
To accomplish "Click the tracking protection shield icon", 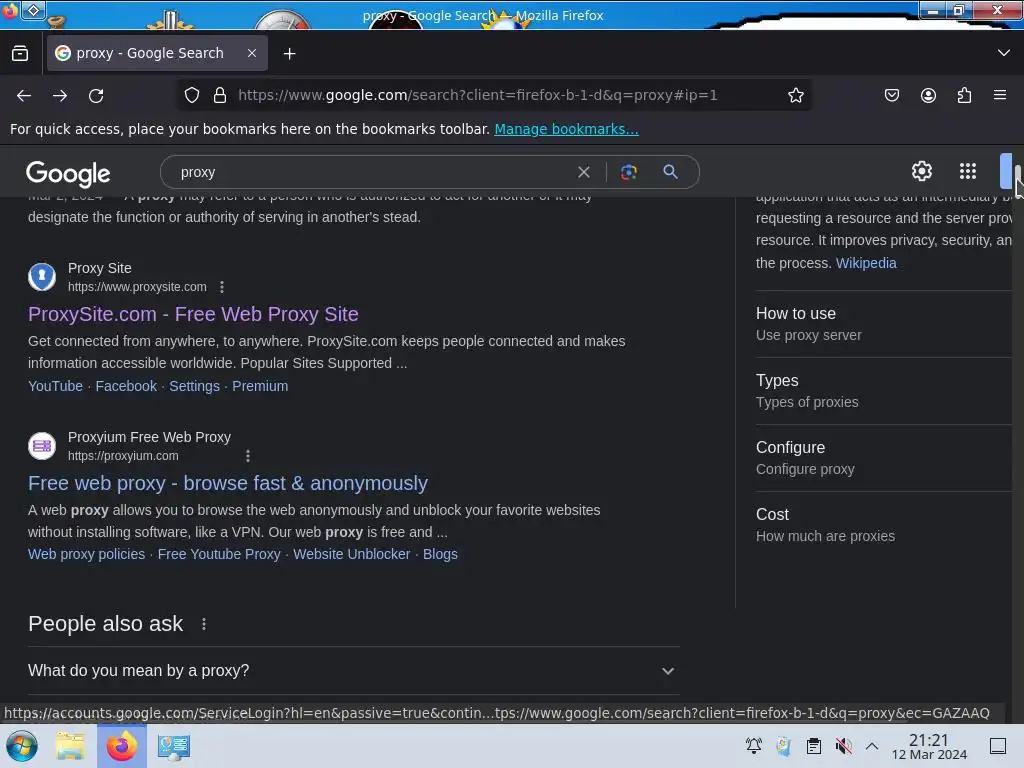I will tap(191, 95).
